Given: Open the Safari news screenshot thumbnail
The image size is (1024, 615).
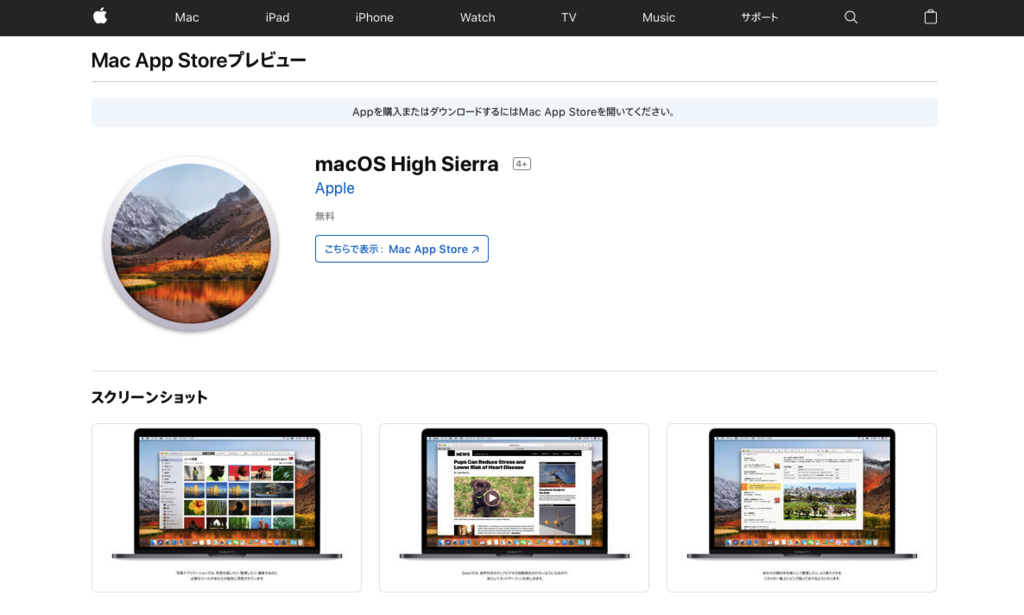Looking at the screenshot, I should 514,508.
